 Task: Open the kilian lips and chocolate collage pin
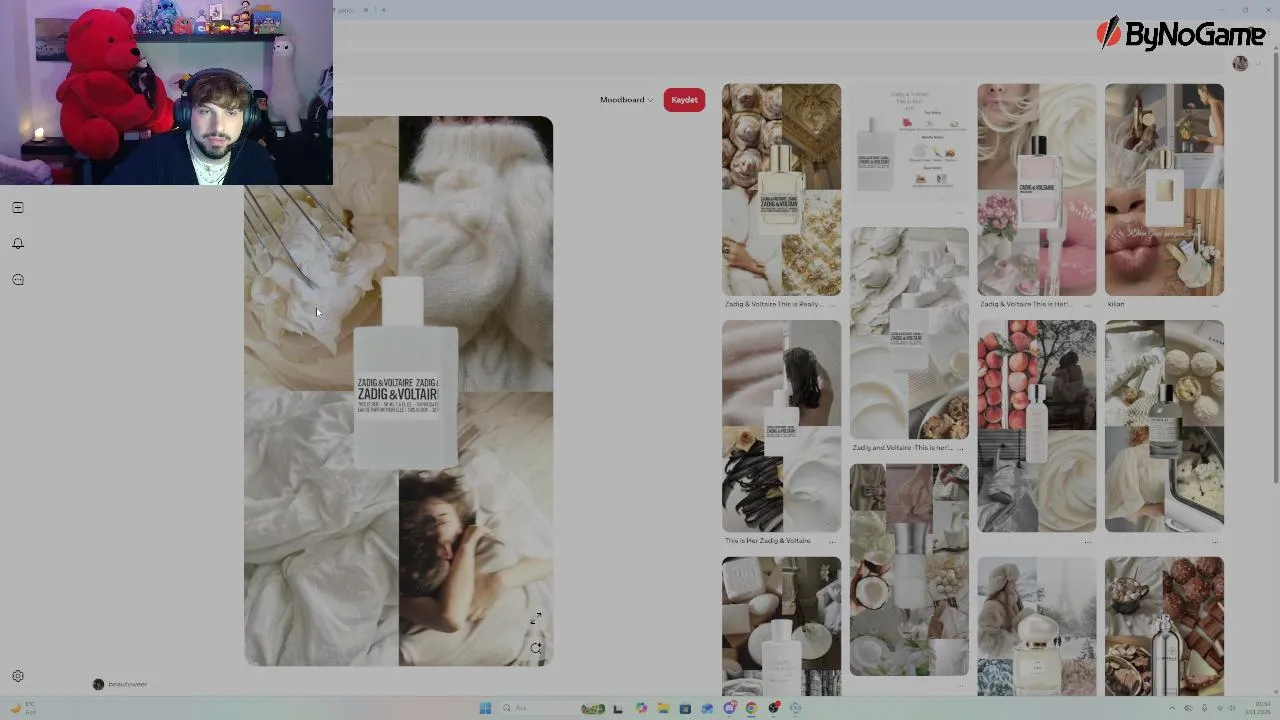[x=1164, y=189]
